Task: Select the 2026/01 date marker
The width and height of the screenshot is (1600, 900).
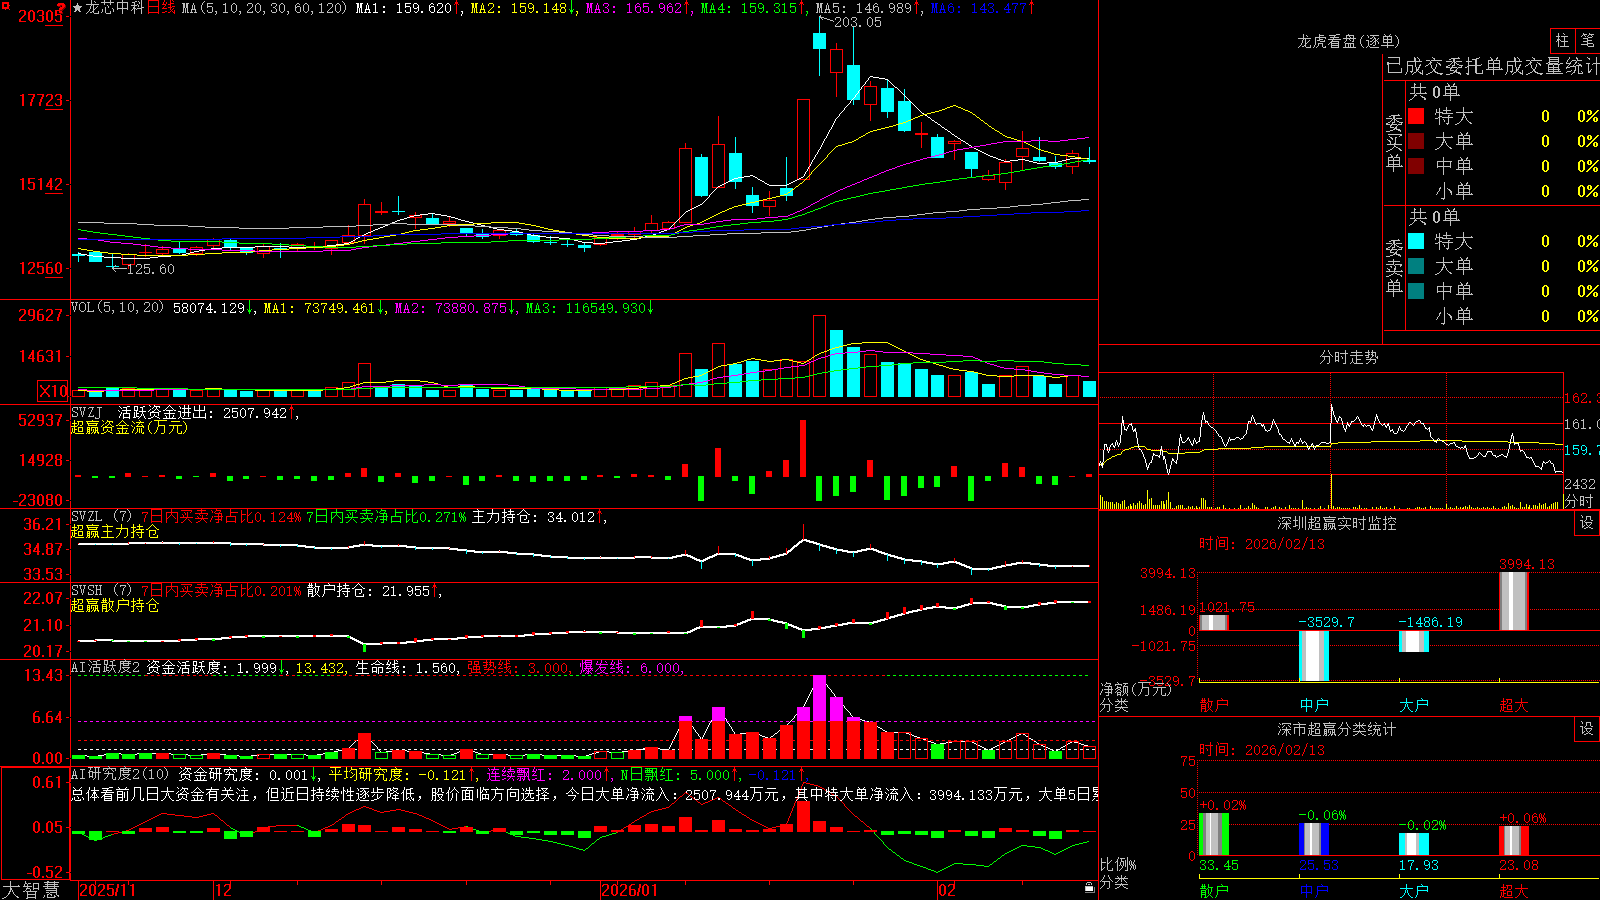Action: click(629, 890)
